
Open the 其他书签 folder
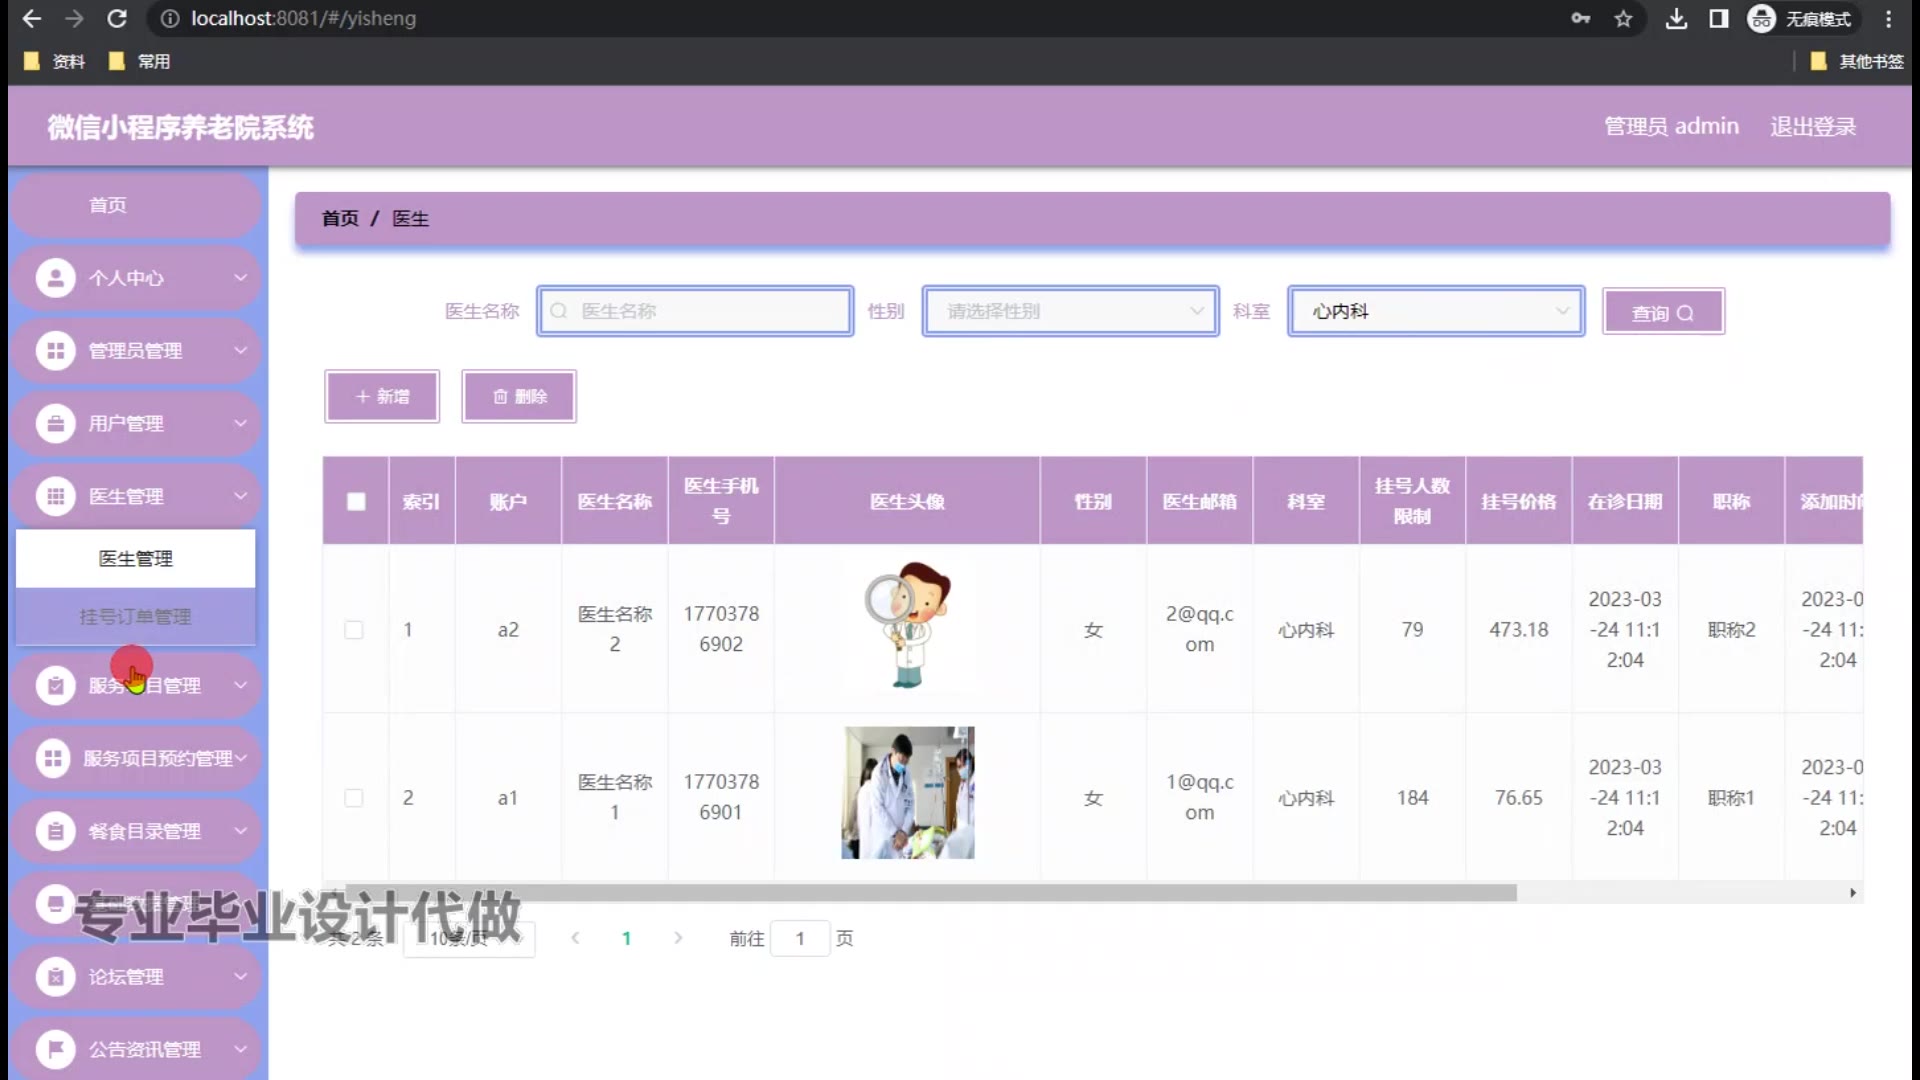coord(1858,61)
